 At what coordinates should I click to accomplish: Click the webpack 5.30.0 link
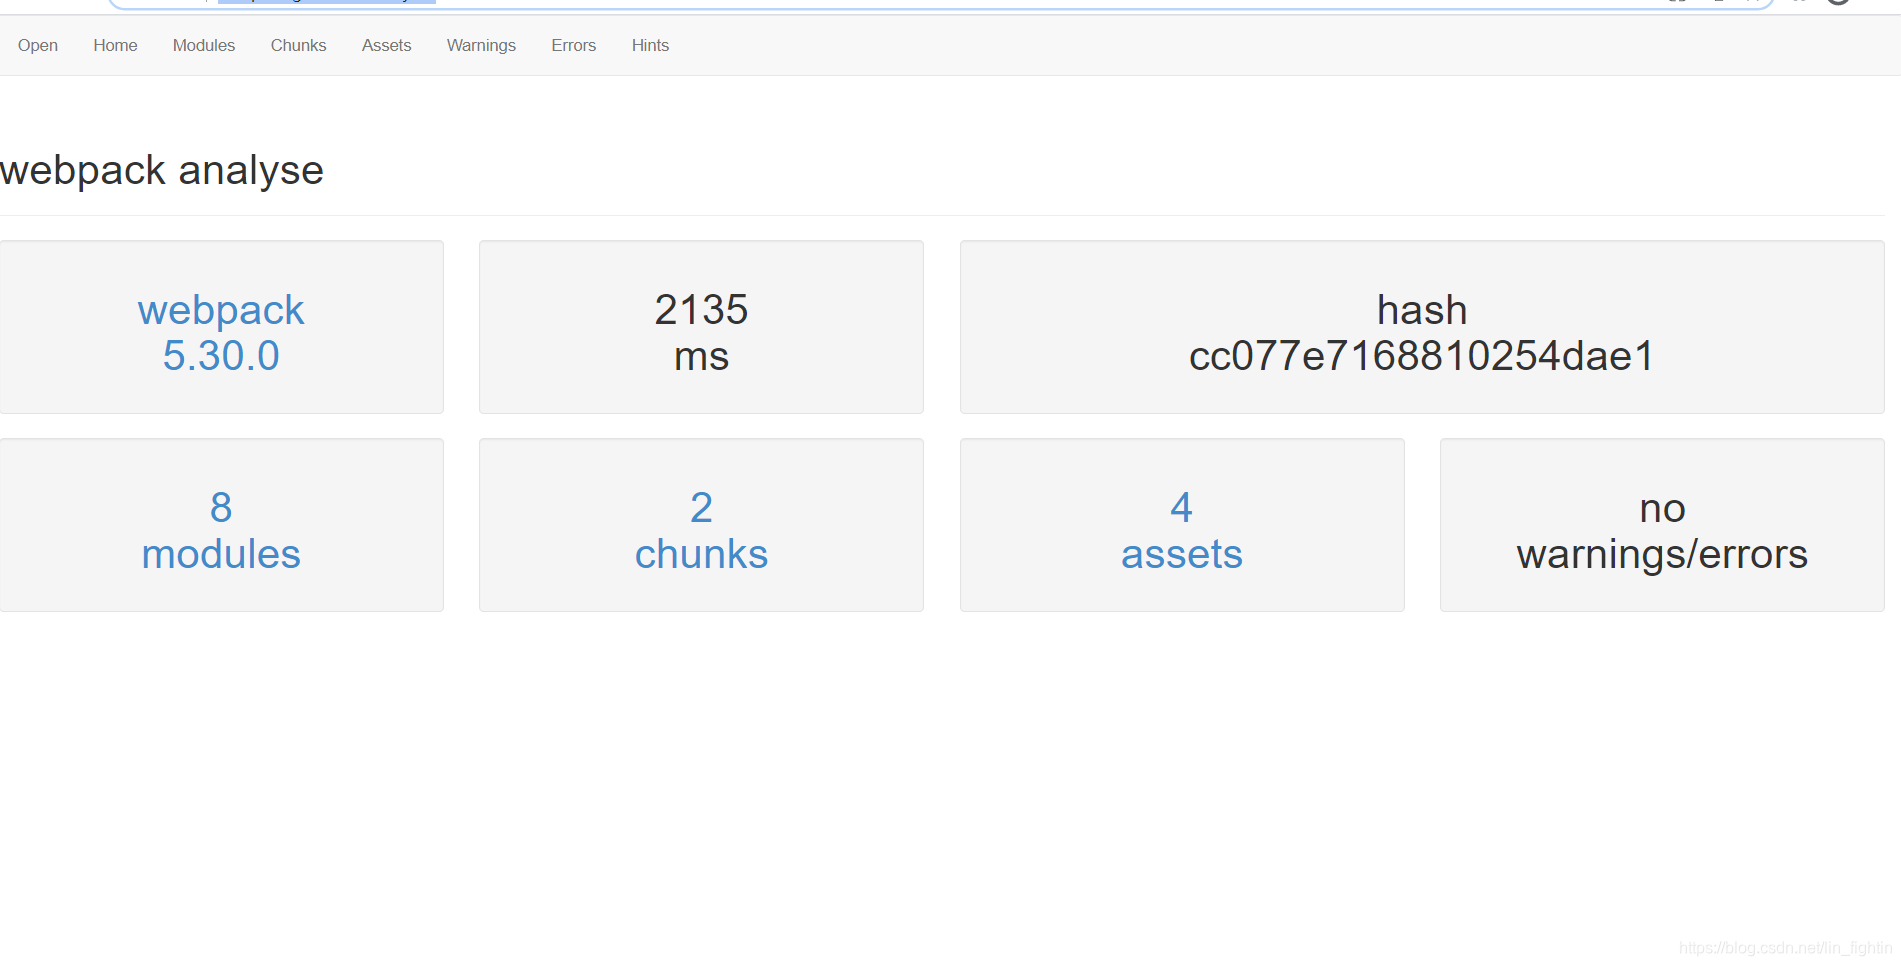tap(221, 332)
